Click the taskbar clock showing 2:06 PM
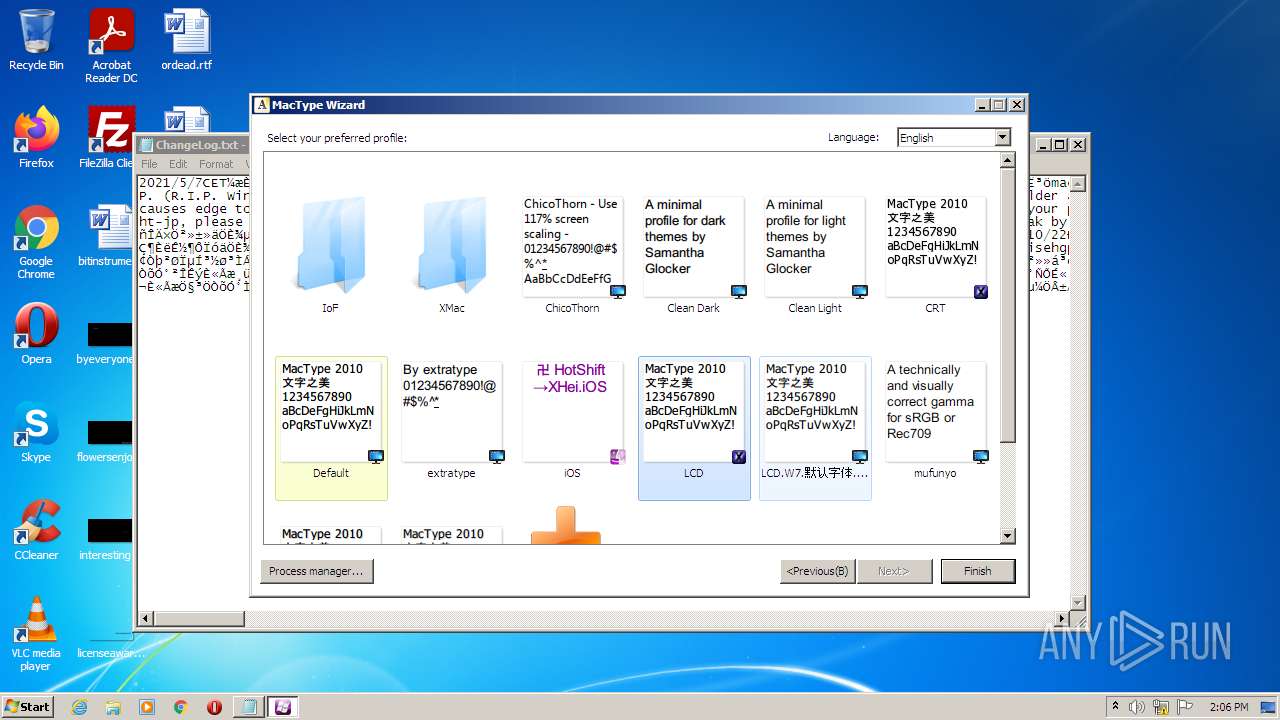Viewport: 1280px width, 720px height. (x=1228, y=707)
